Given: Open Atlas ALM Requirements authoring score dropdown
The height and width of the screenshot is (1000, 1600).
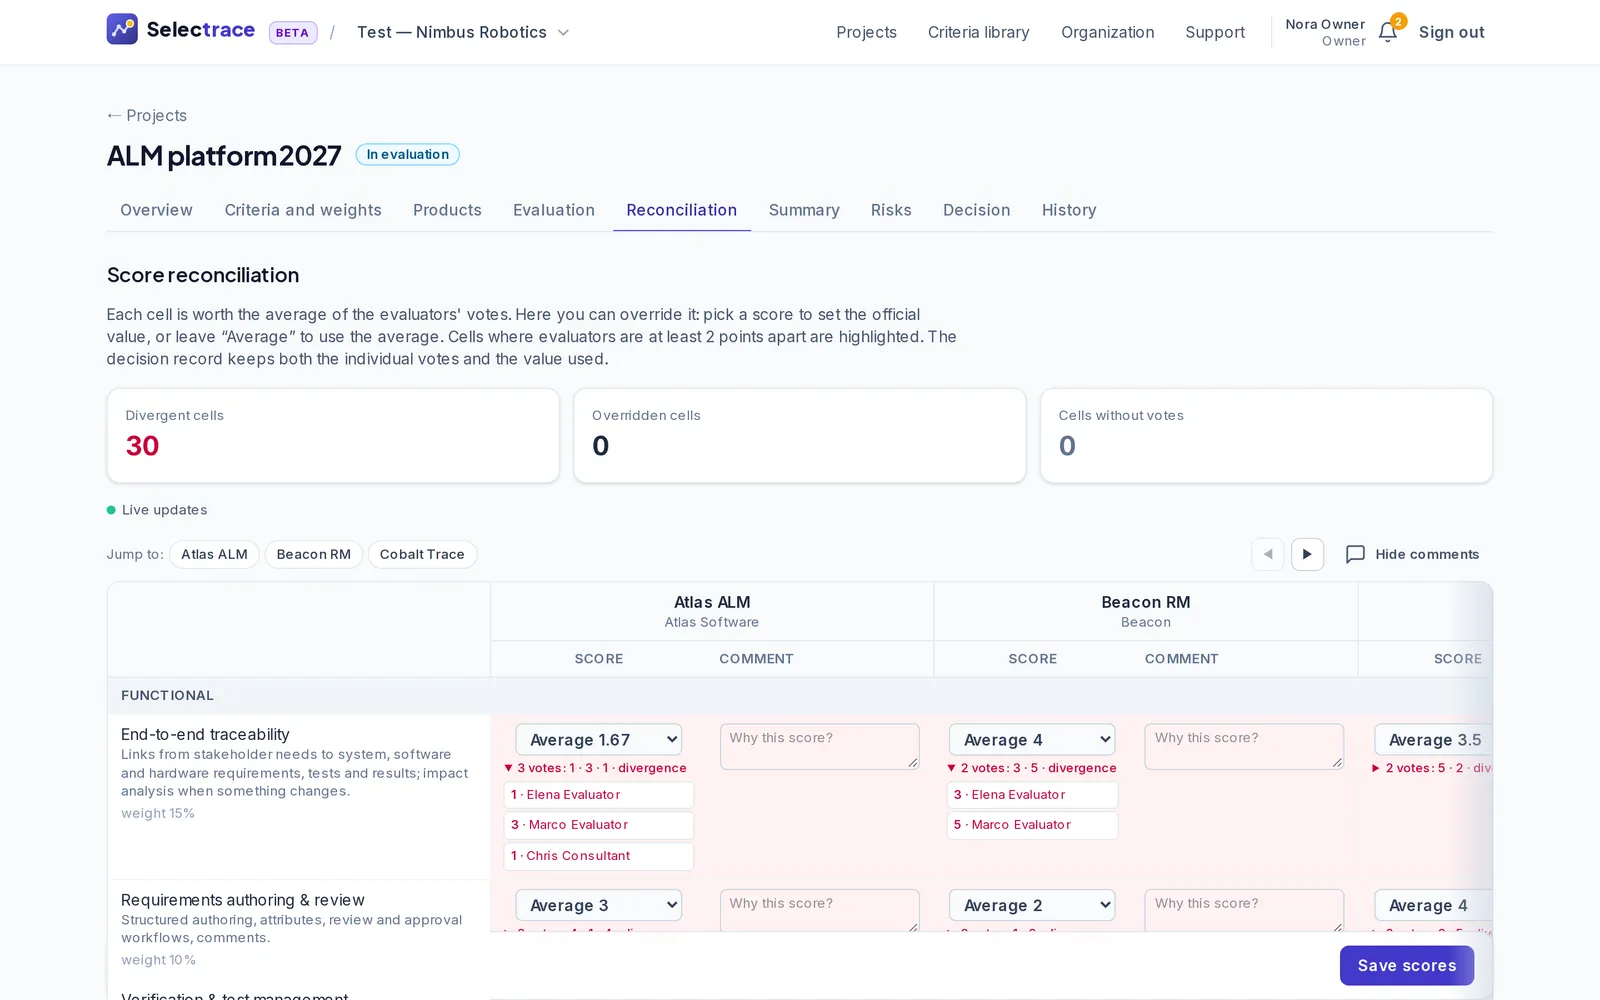Looking at the screenshot, I should pos(599,905).
